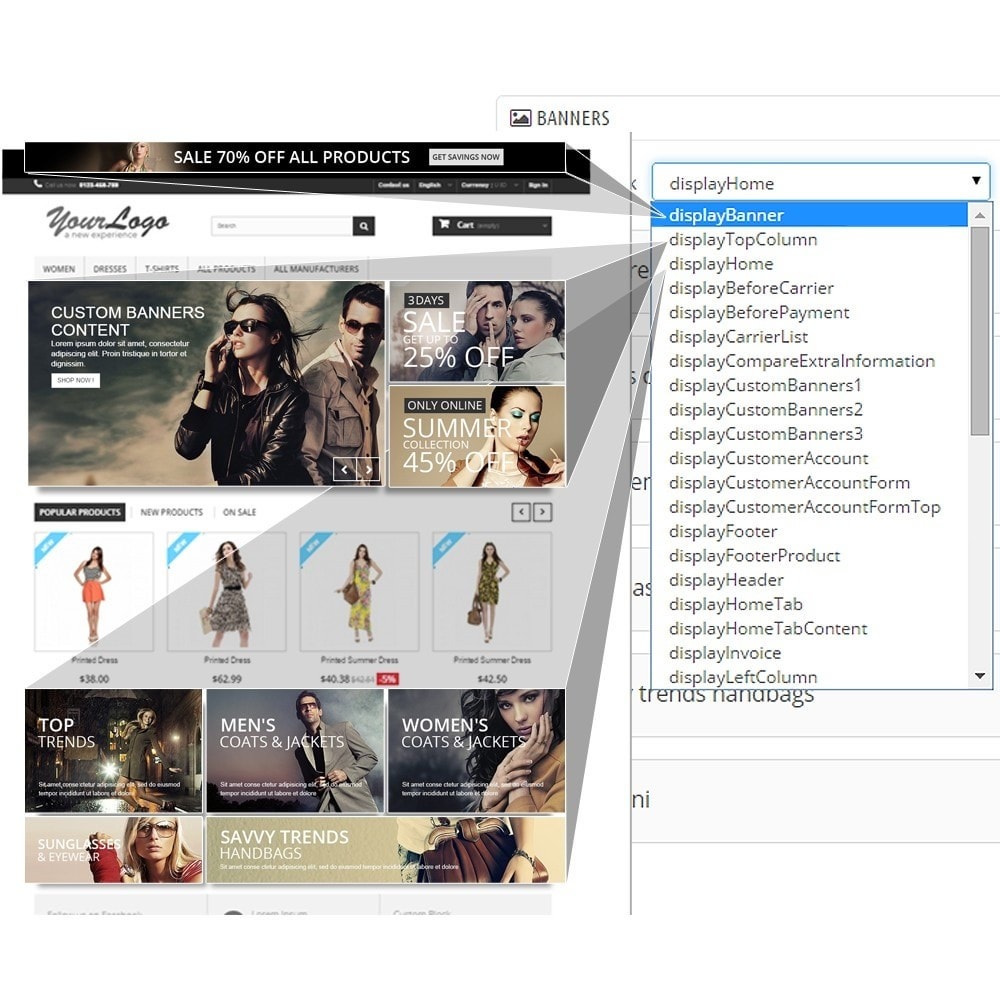This screenshot has height=1000, width=1000.
Task: Click the SHOP NOW! button on the banner
Action: (76, 379)
